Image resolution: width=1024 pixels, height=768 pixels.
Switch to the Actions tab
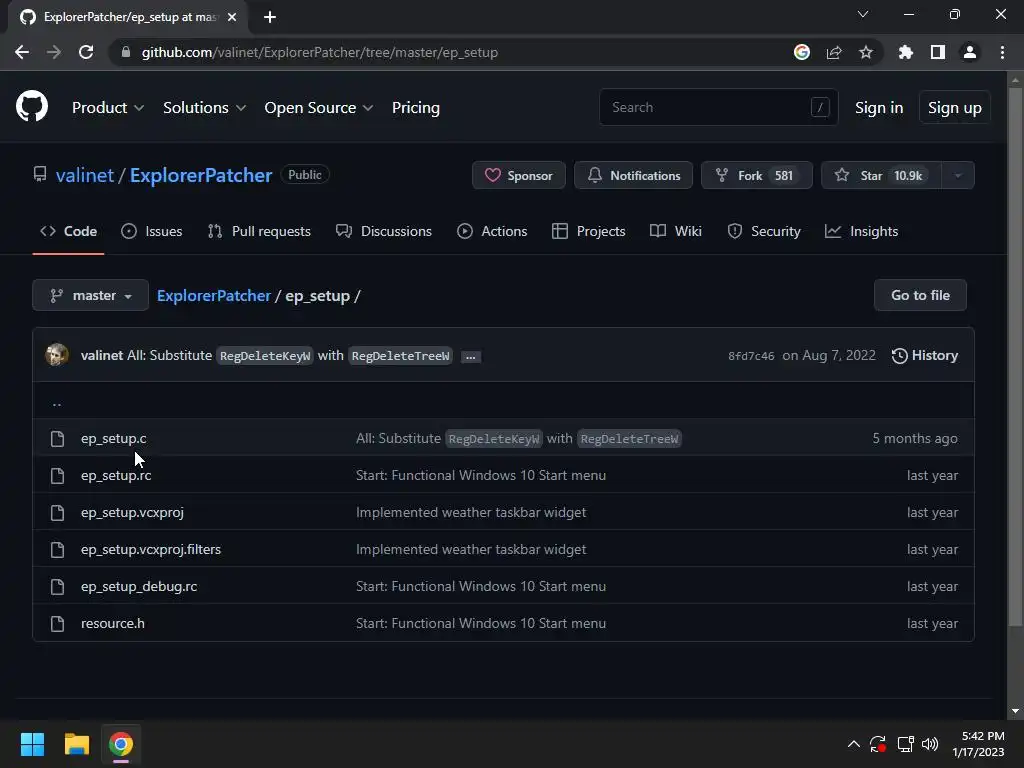tap(492, 231)
